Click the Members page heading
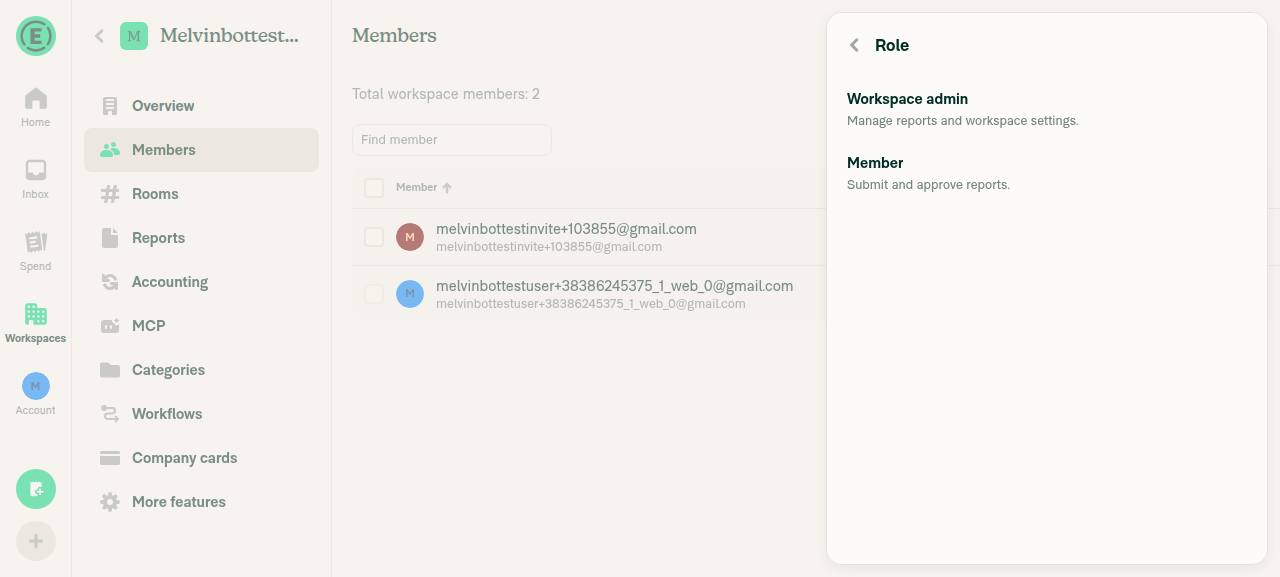Screen dimensions: 1280x577 tap(394, 36)
